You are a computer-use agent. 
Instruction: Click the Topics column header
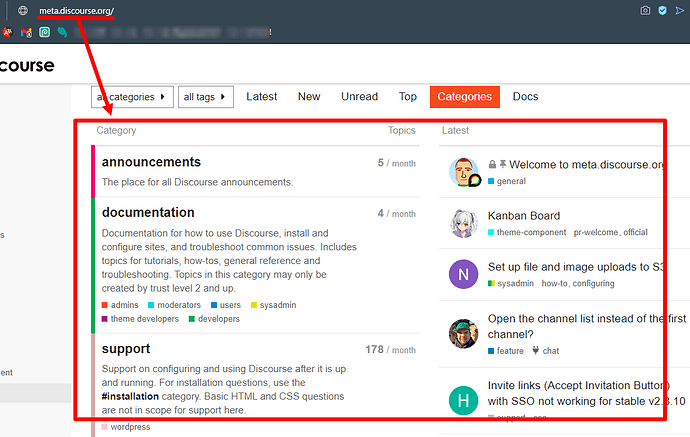(x=401, y=130)
